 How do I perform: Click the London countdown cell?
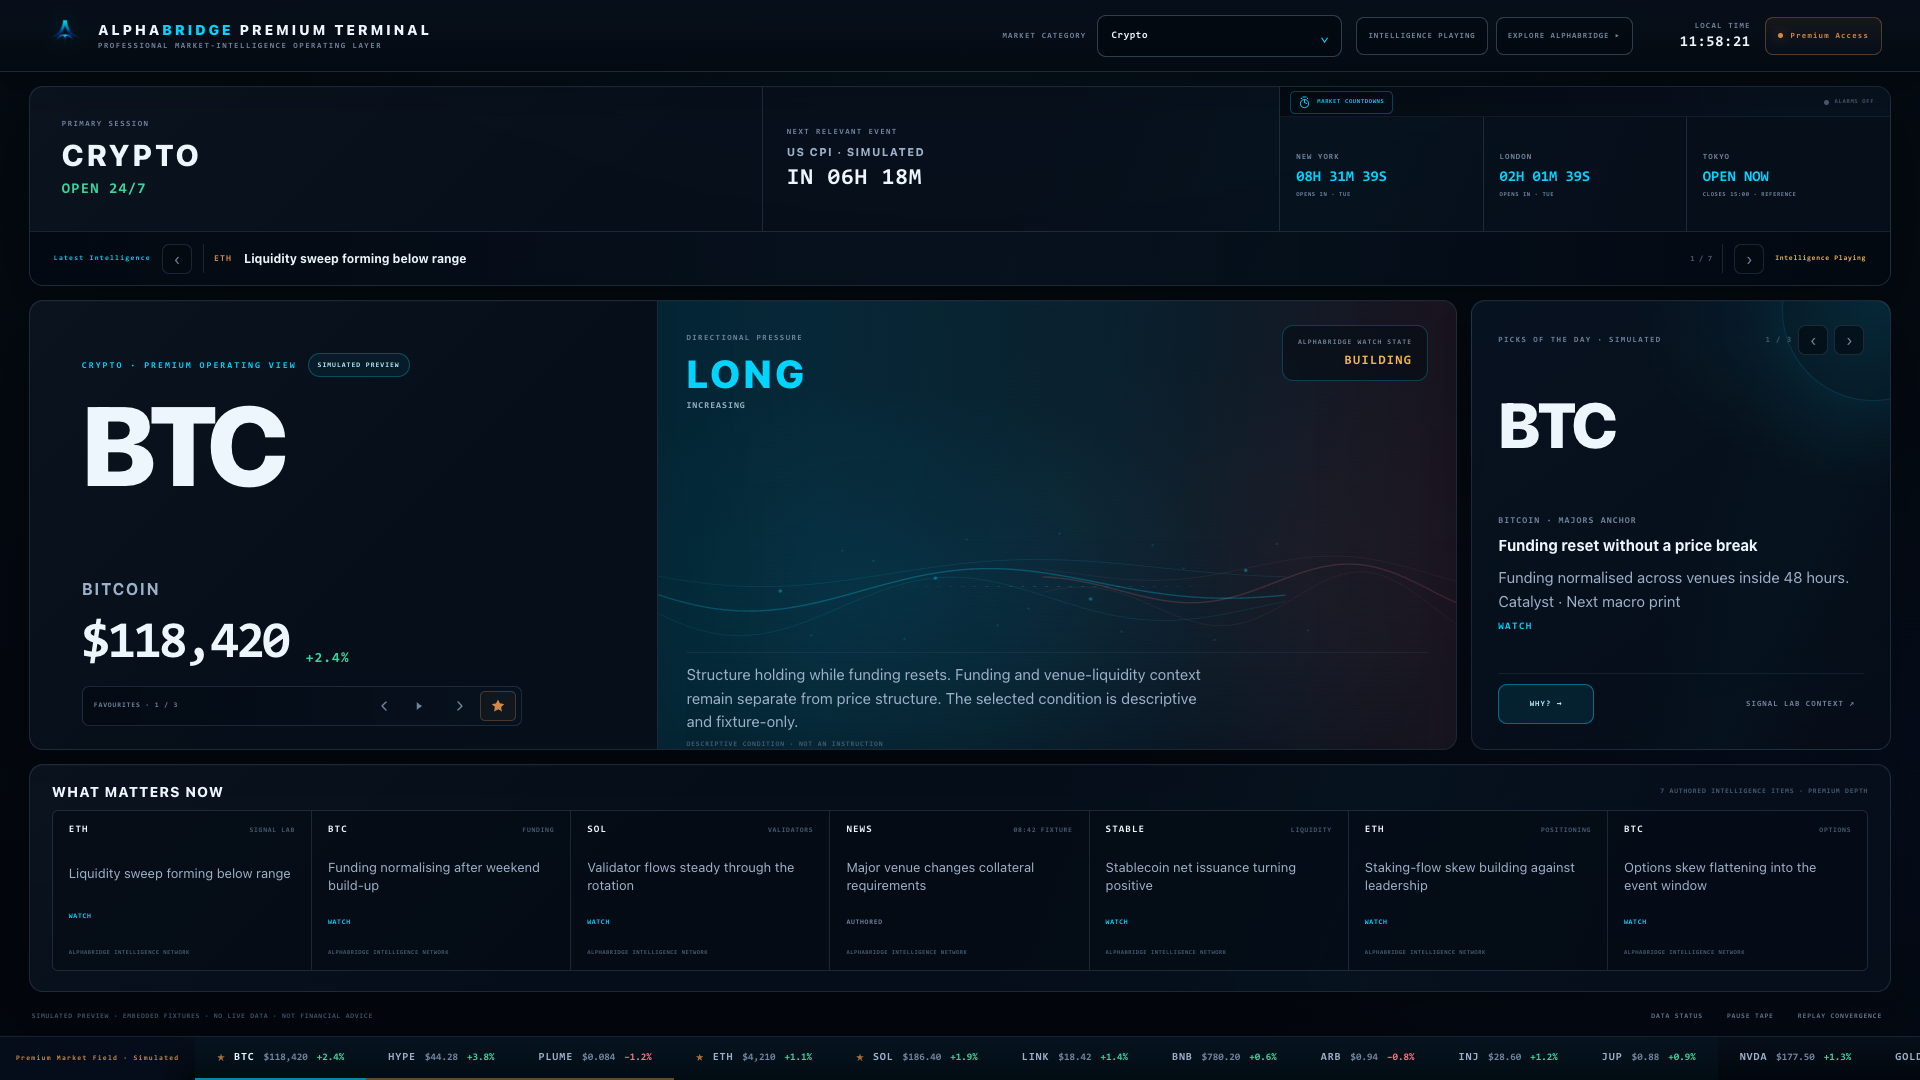click(1585, 175)
